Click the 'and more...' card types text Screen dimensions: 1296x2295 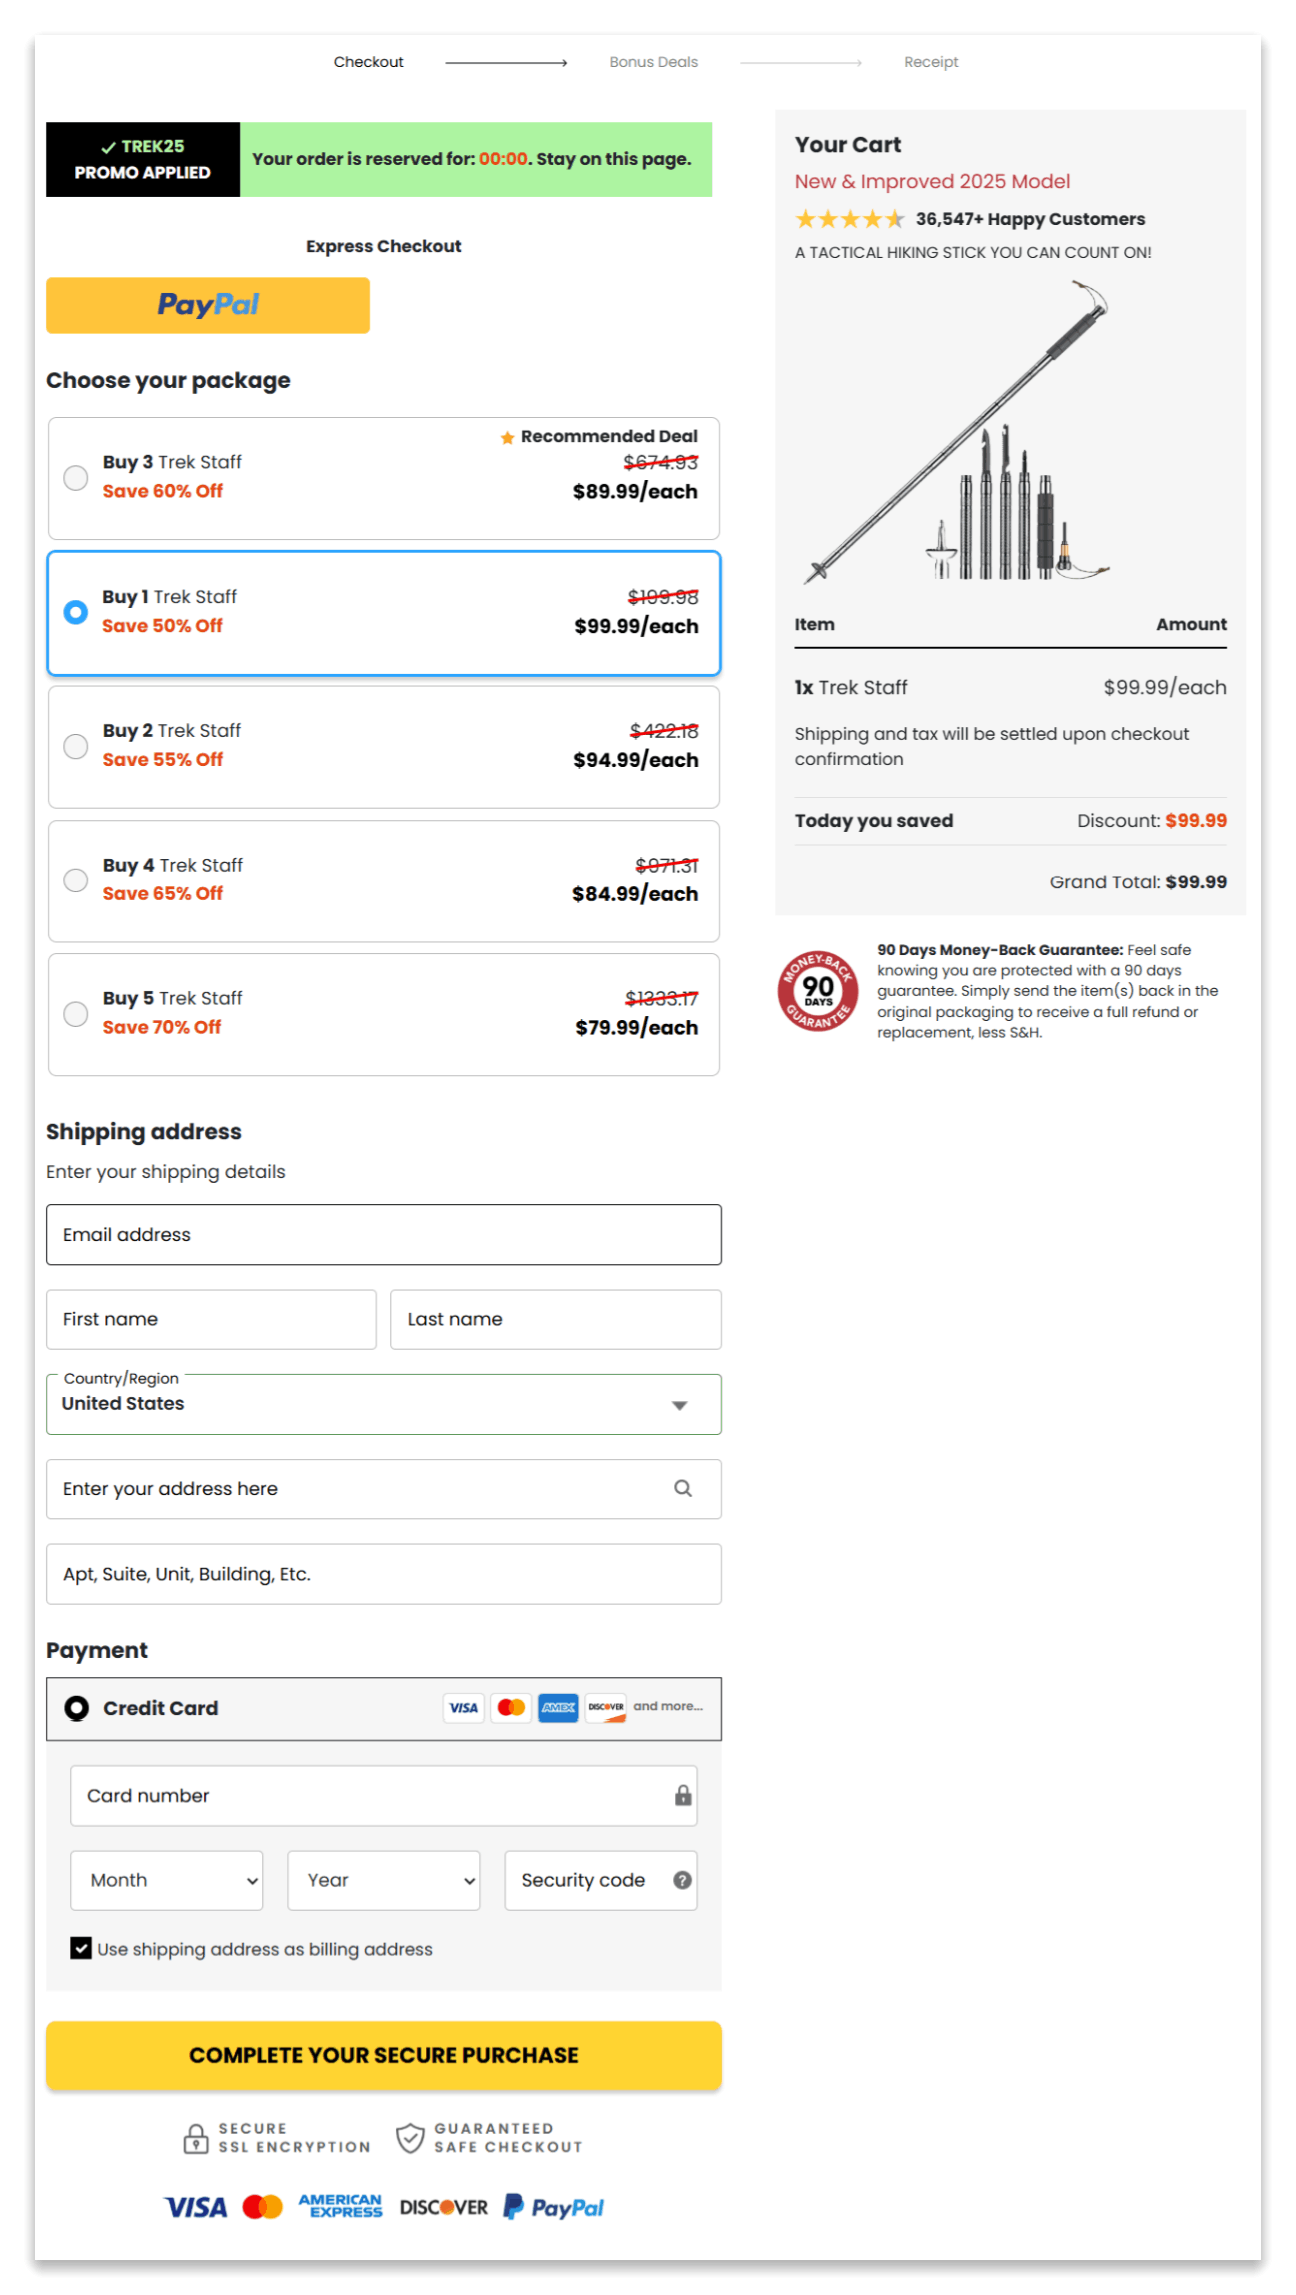[x=668, y=1706]
